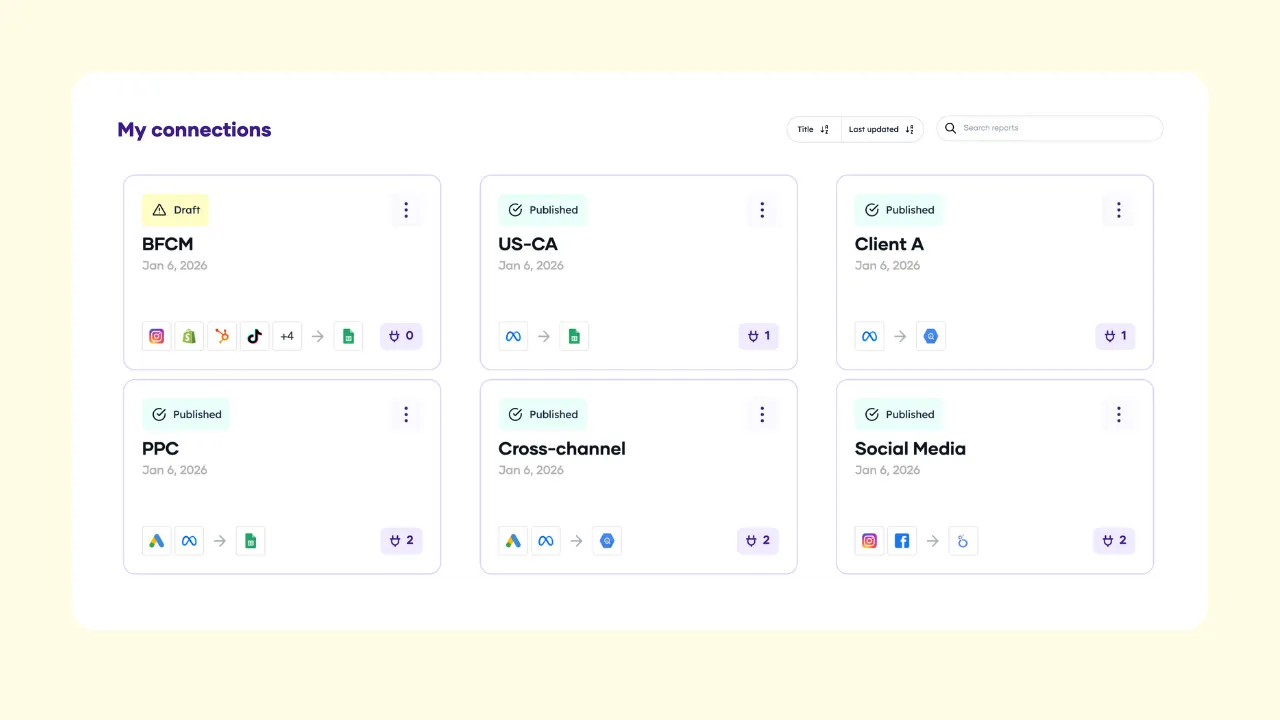Image resolution: width=1280 pixels, height=720 pixels.
Task: Open the Social Media card options menu
Action: click(1118, 414)
